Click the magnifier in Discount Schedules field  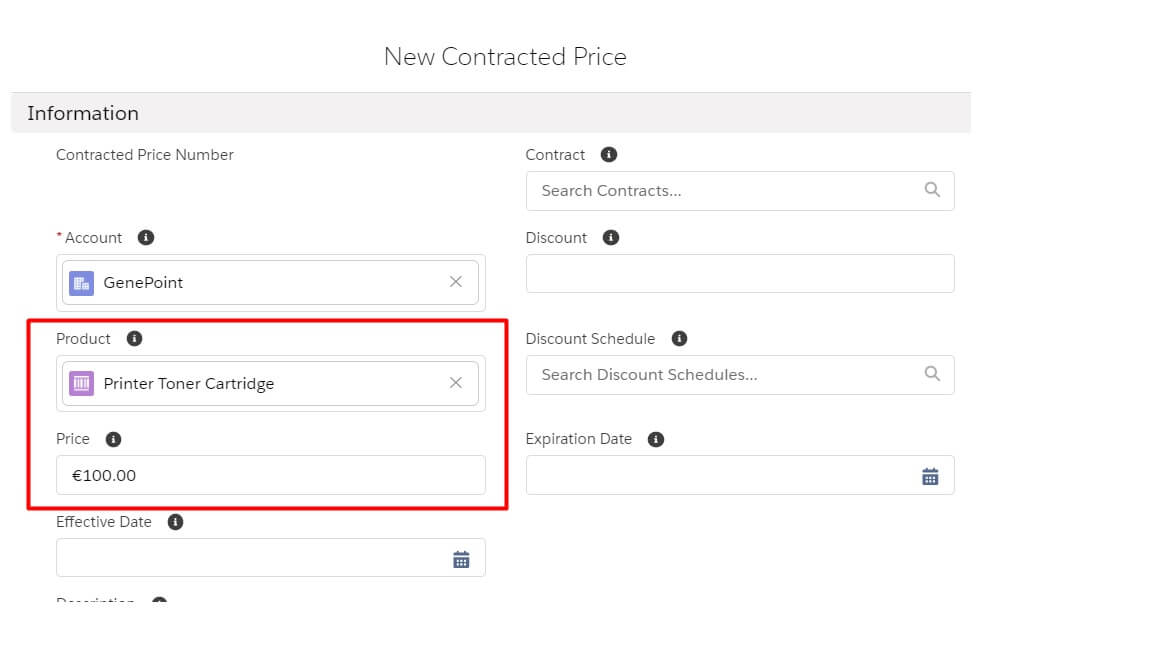click(932, 374)
